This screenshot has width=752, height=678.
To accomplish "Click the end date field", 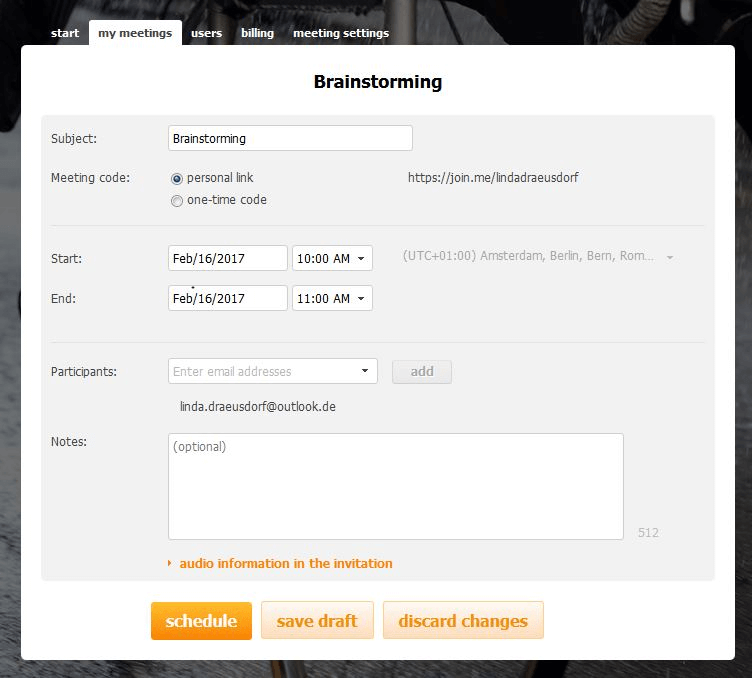I will click(x=228, y=298).
